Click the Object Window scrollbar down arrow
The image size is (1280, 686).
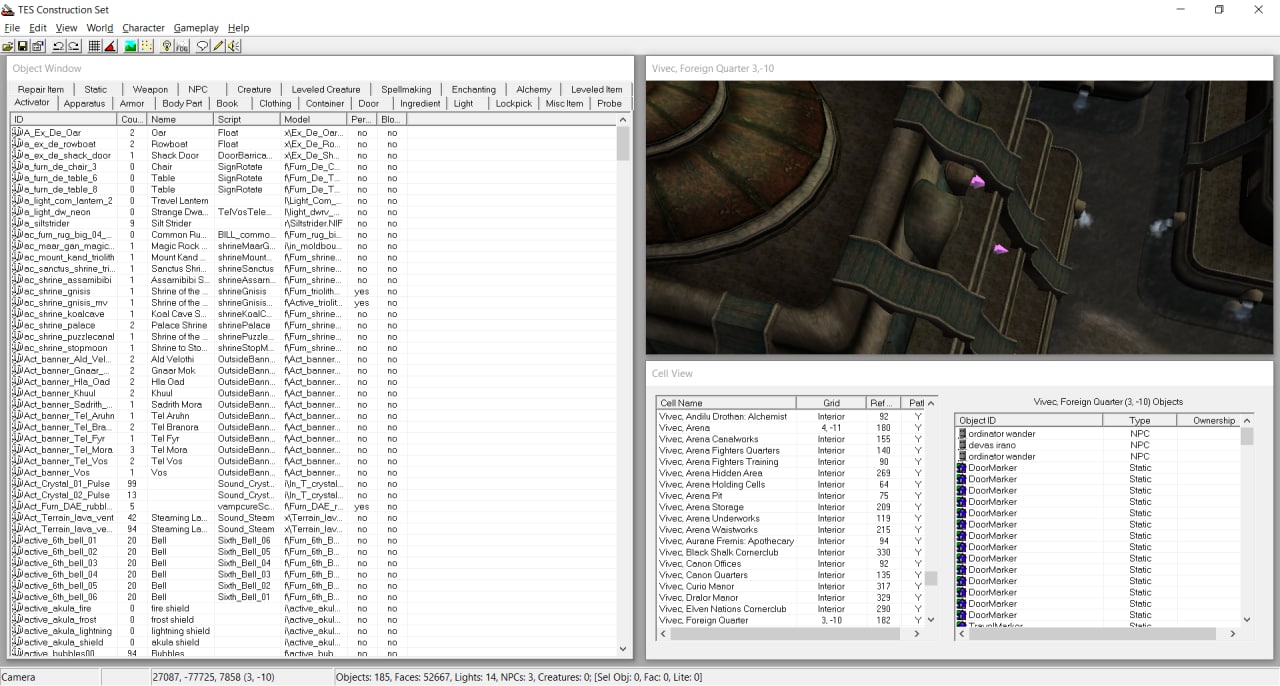click(x=624, y=648)
